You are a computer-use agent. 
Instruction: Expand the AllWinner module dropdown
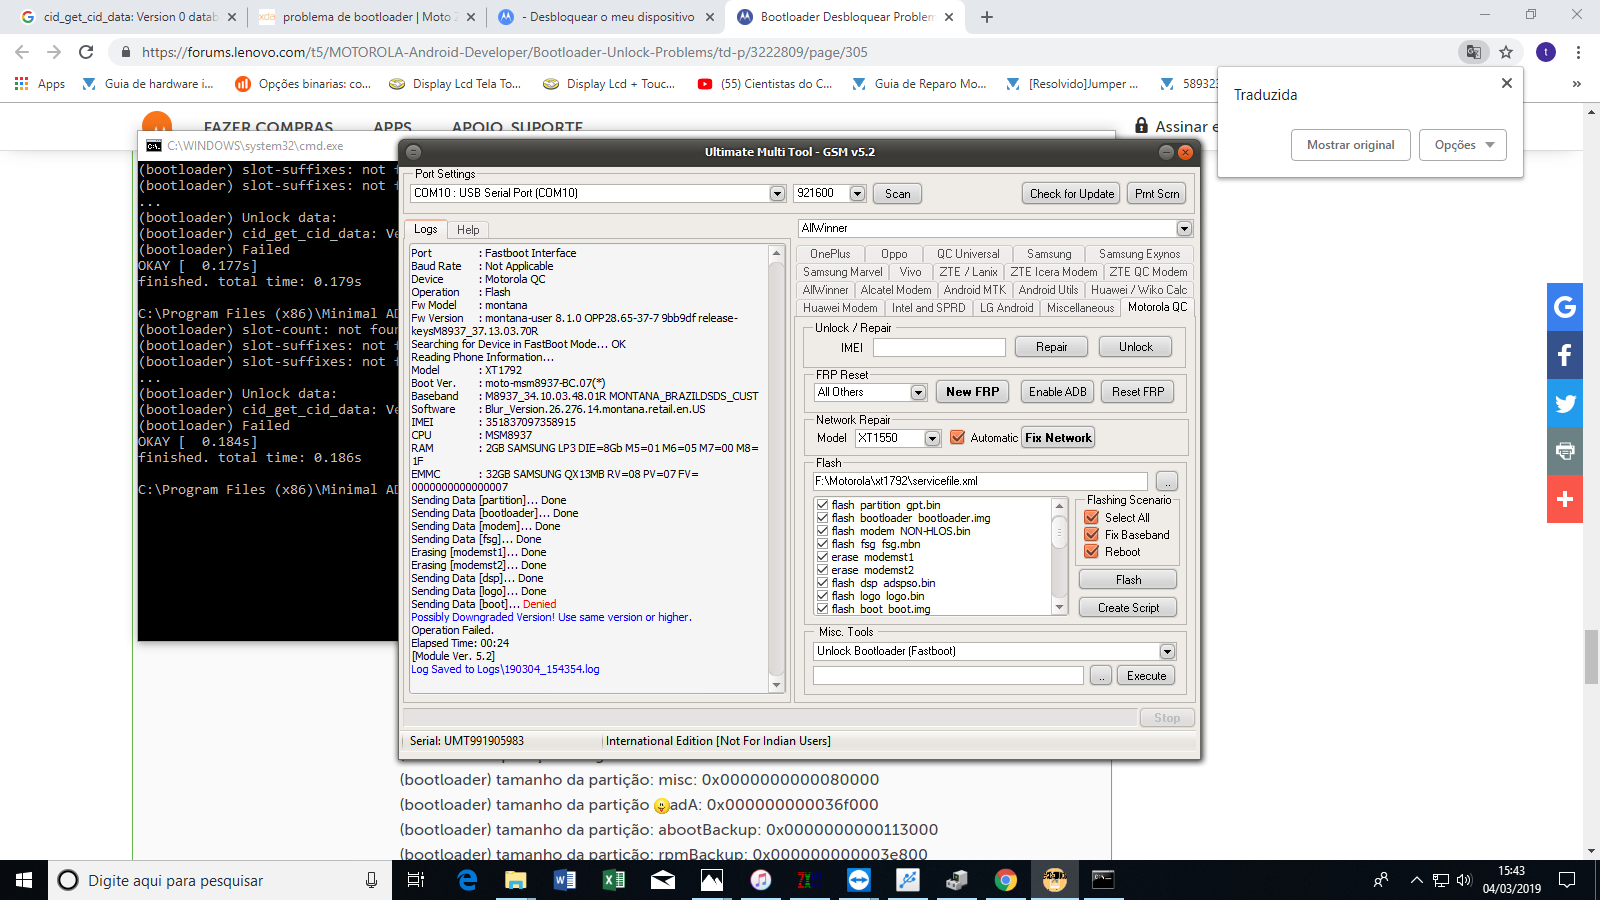tap(1184, 228)
